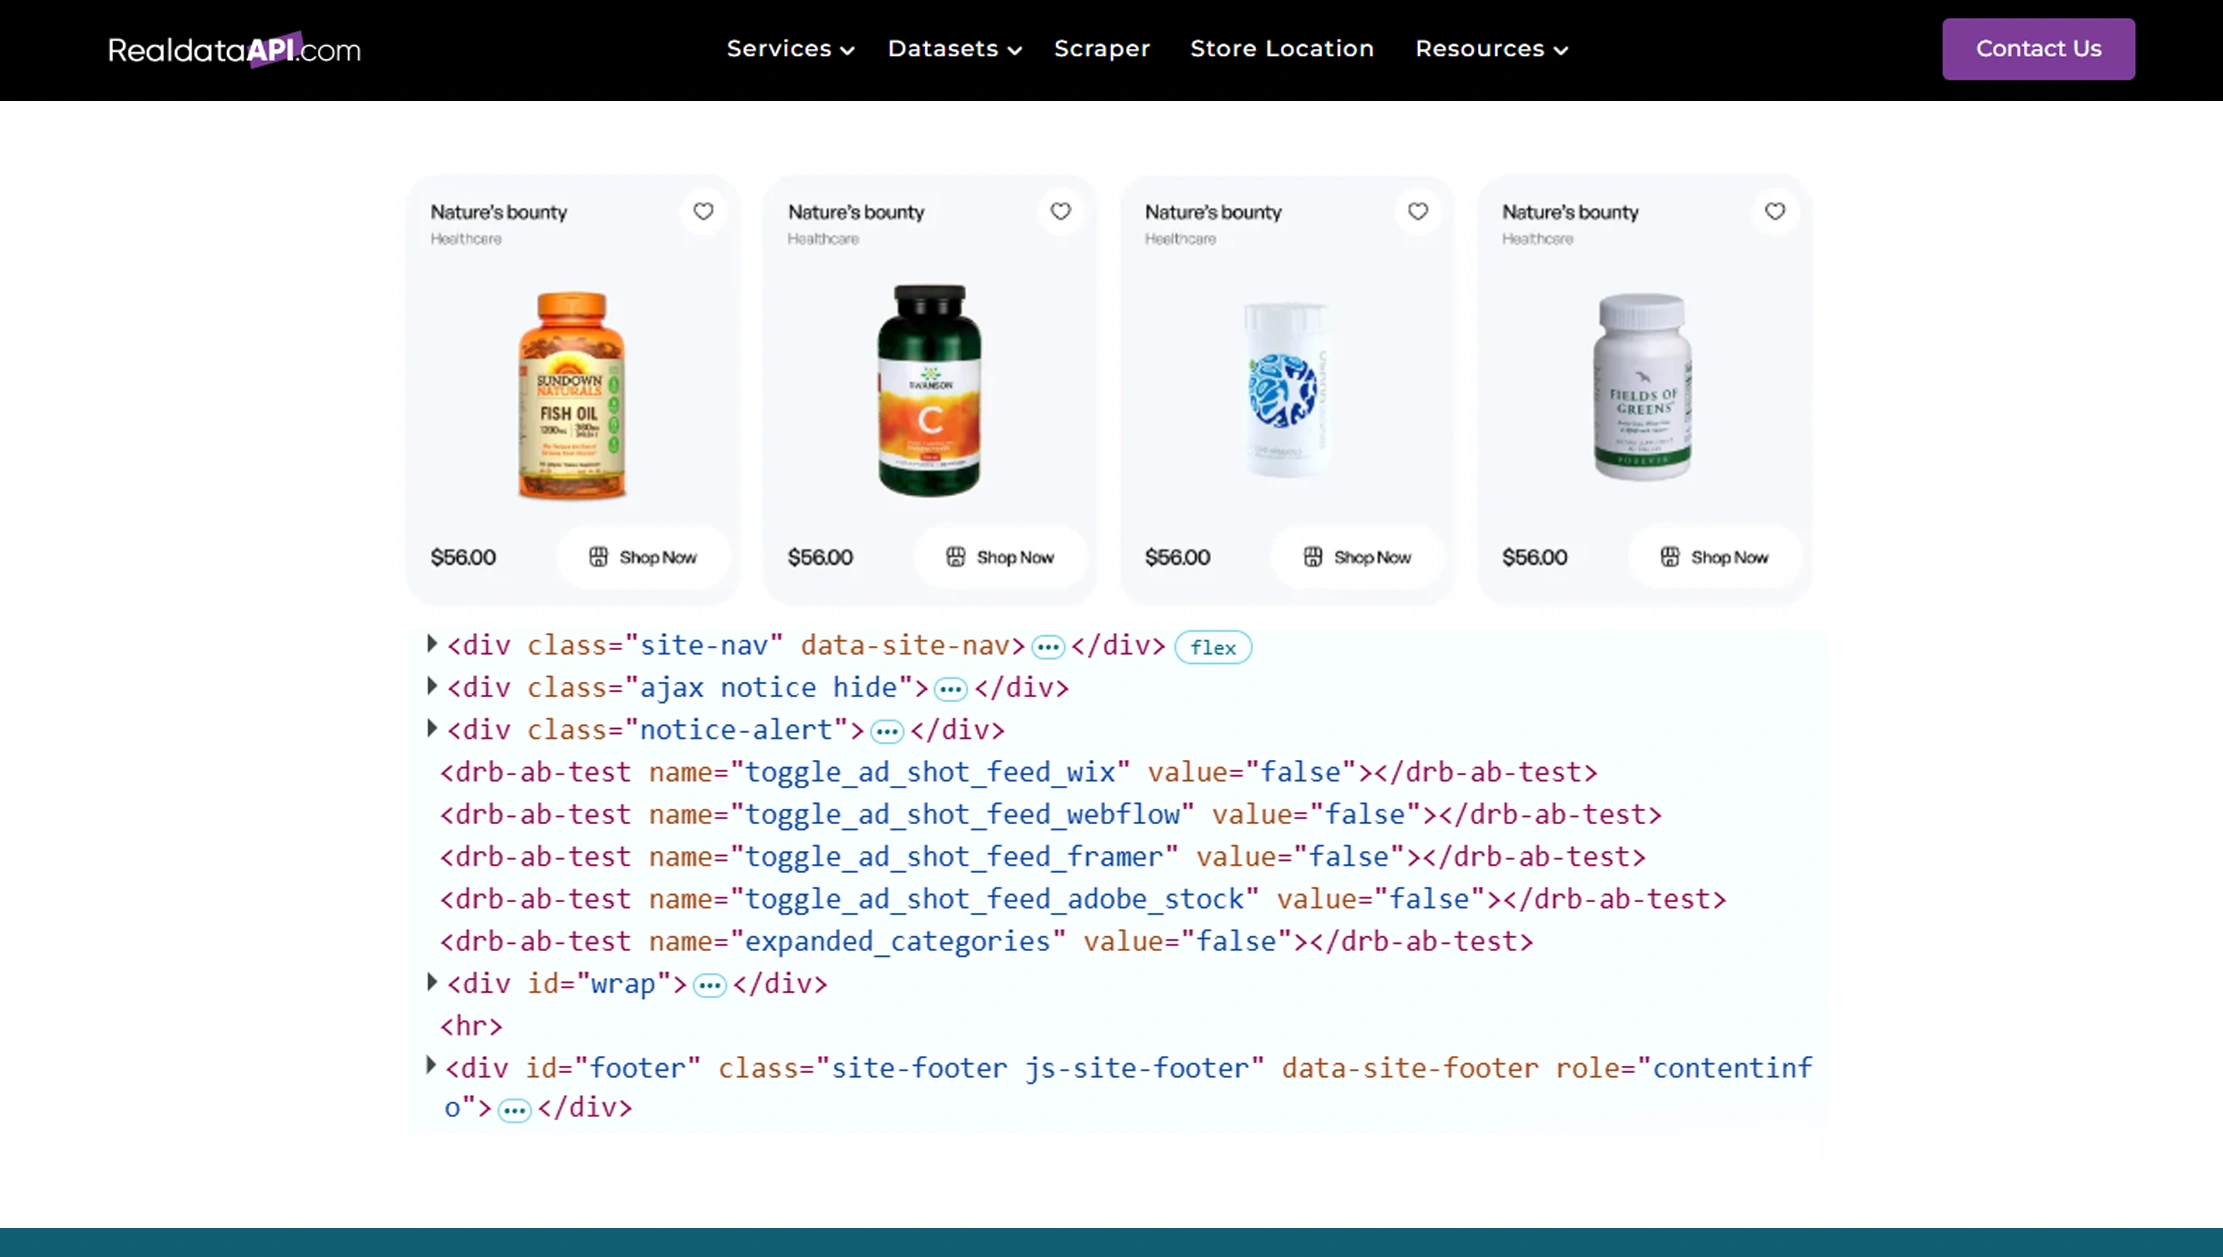Click the shopping bag icon on Fish Oil's Shop Now
This screenshot has height=1257, width=2223.
[598, 557]
